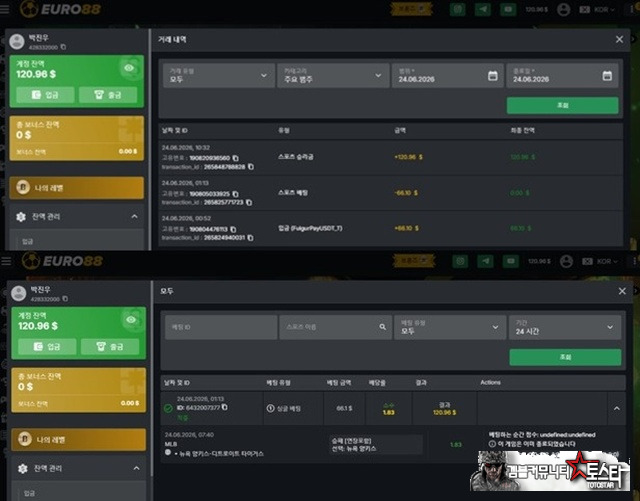Click 입금 deposit button beside 거래 내역 panel
640x501 pixels.
pos(45,95)
